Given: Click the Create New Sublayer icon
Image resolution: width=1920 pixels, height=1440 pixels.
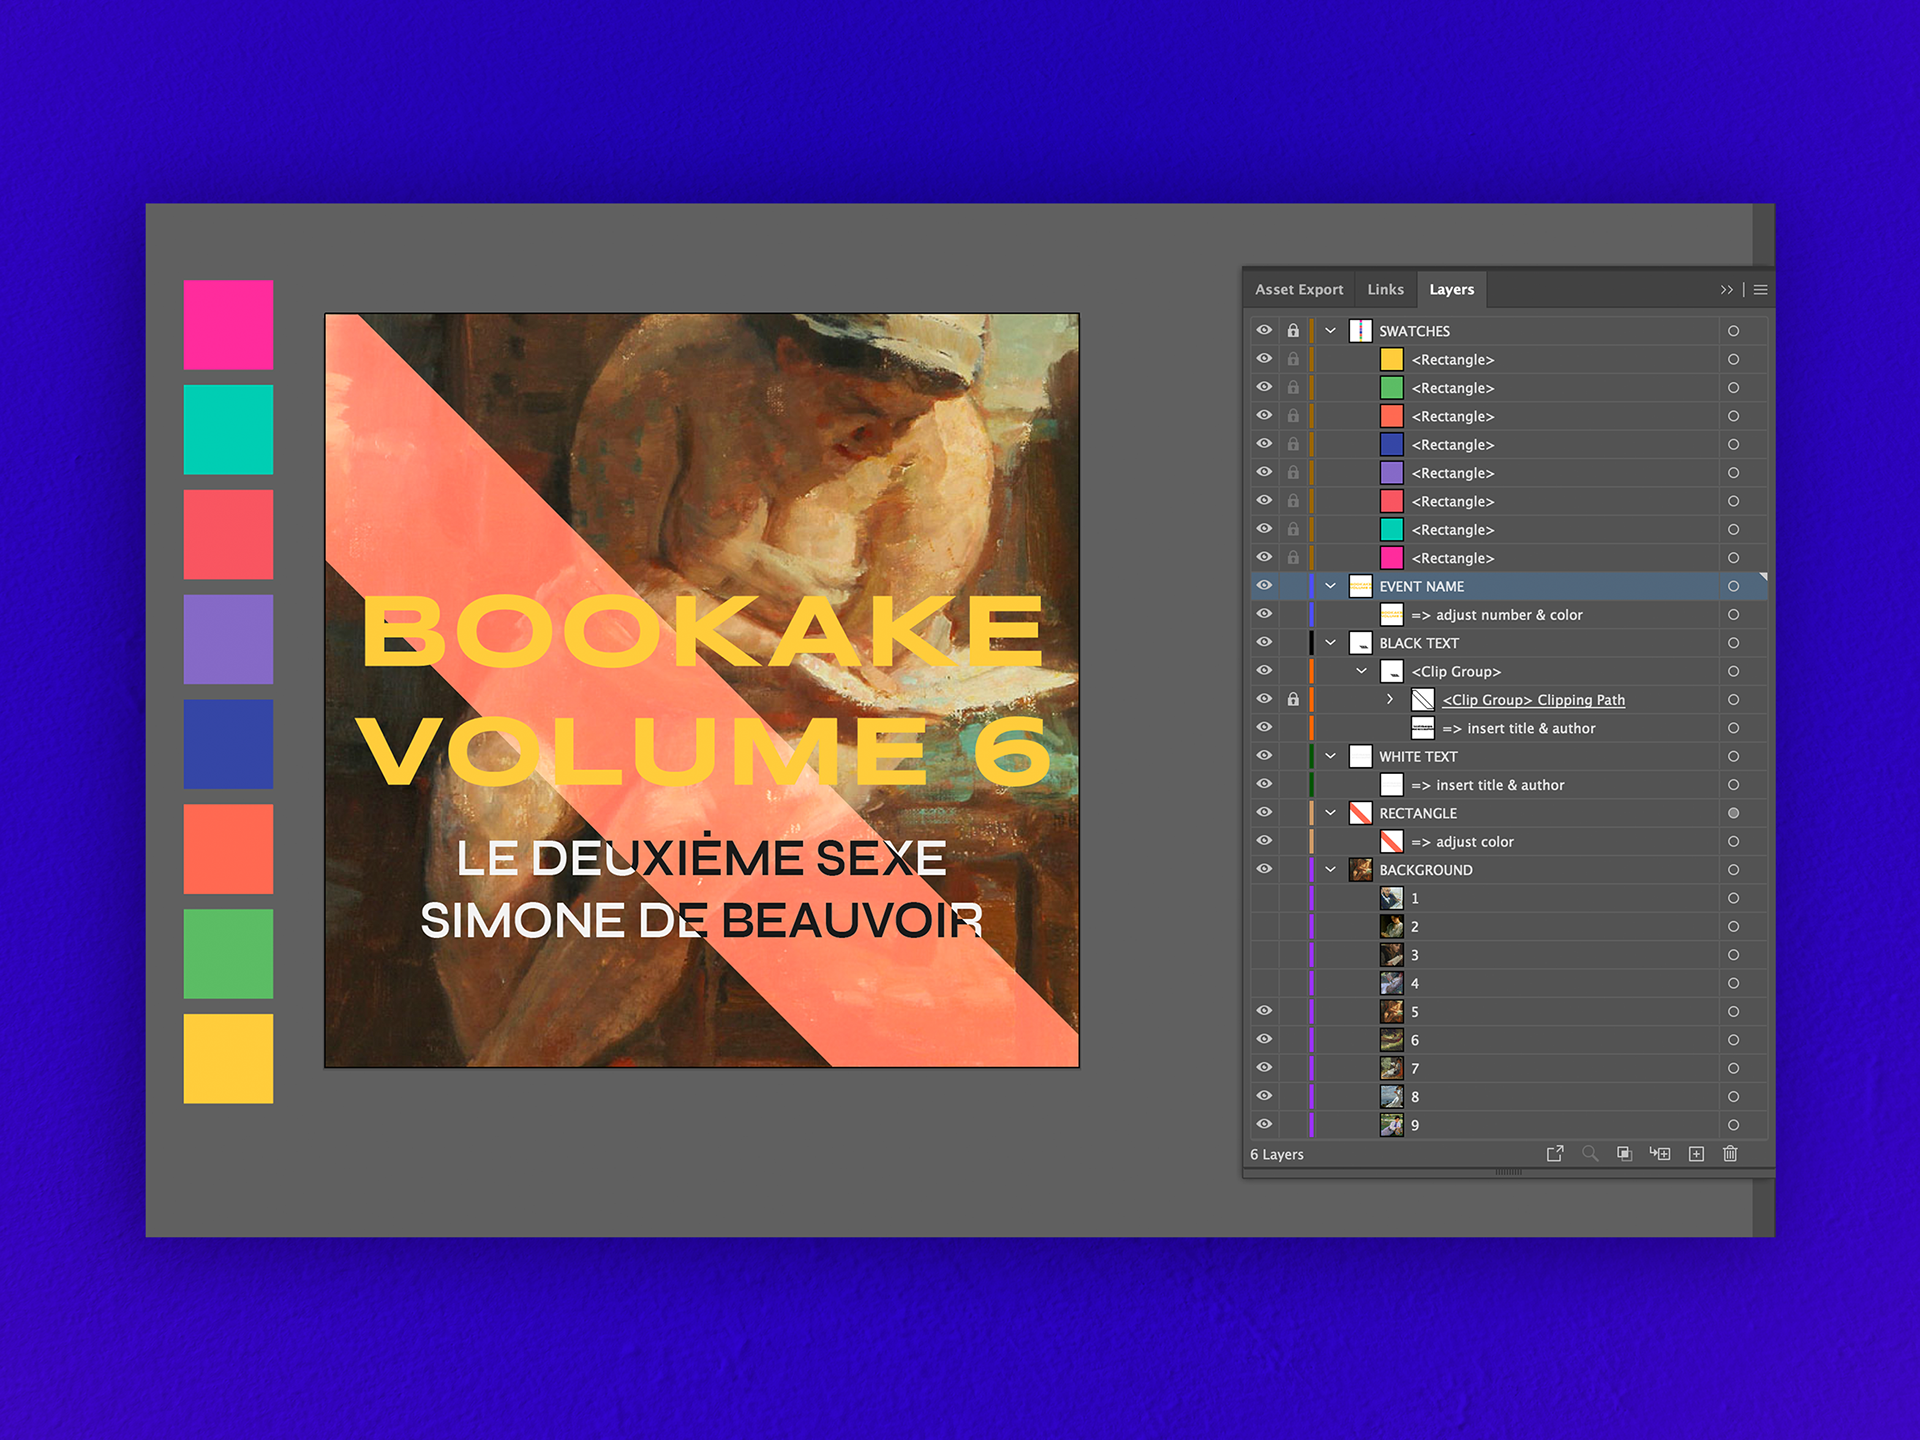Looking at the screenshot, I should (1660, 1154).
